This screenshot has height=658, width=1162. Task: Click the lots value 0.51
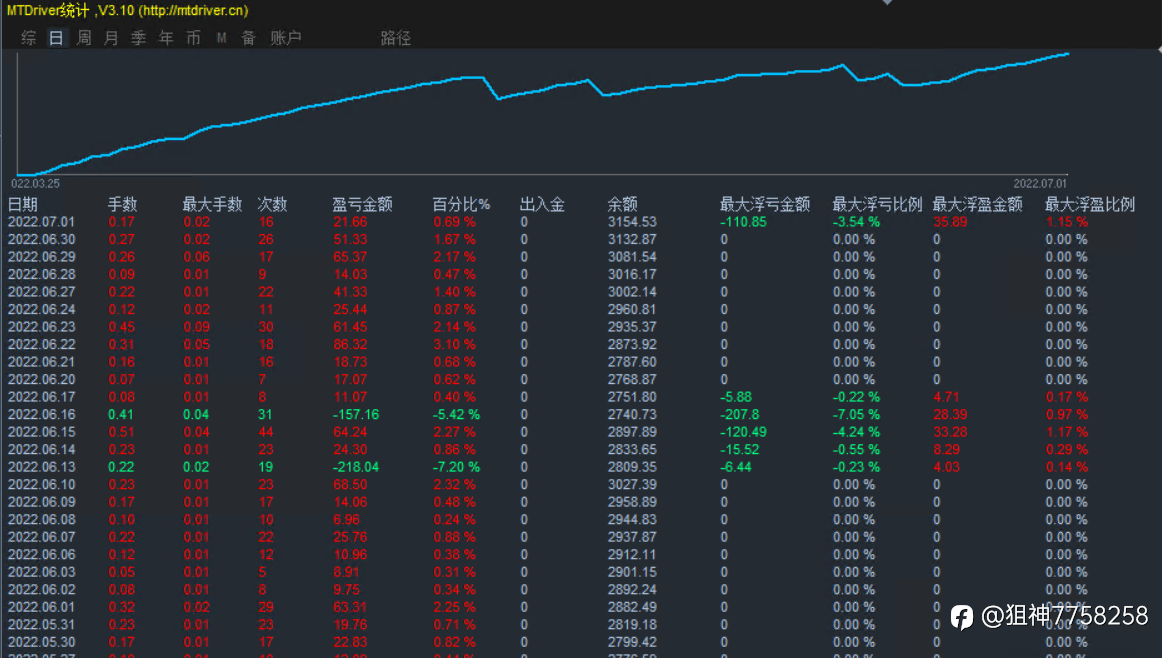[122, 432]
